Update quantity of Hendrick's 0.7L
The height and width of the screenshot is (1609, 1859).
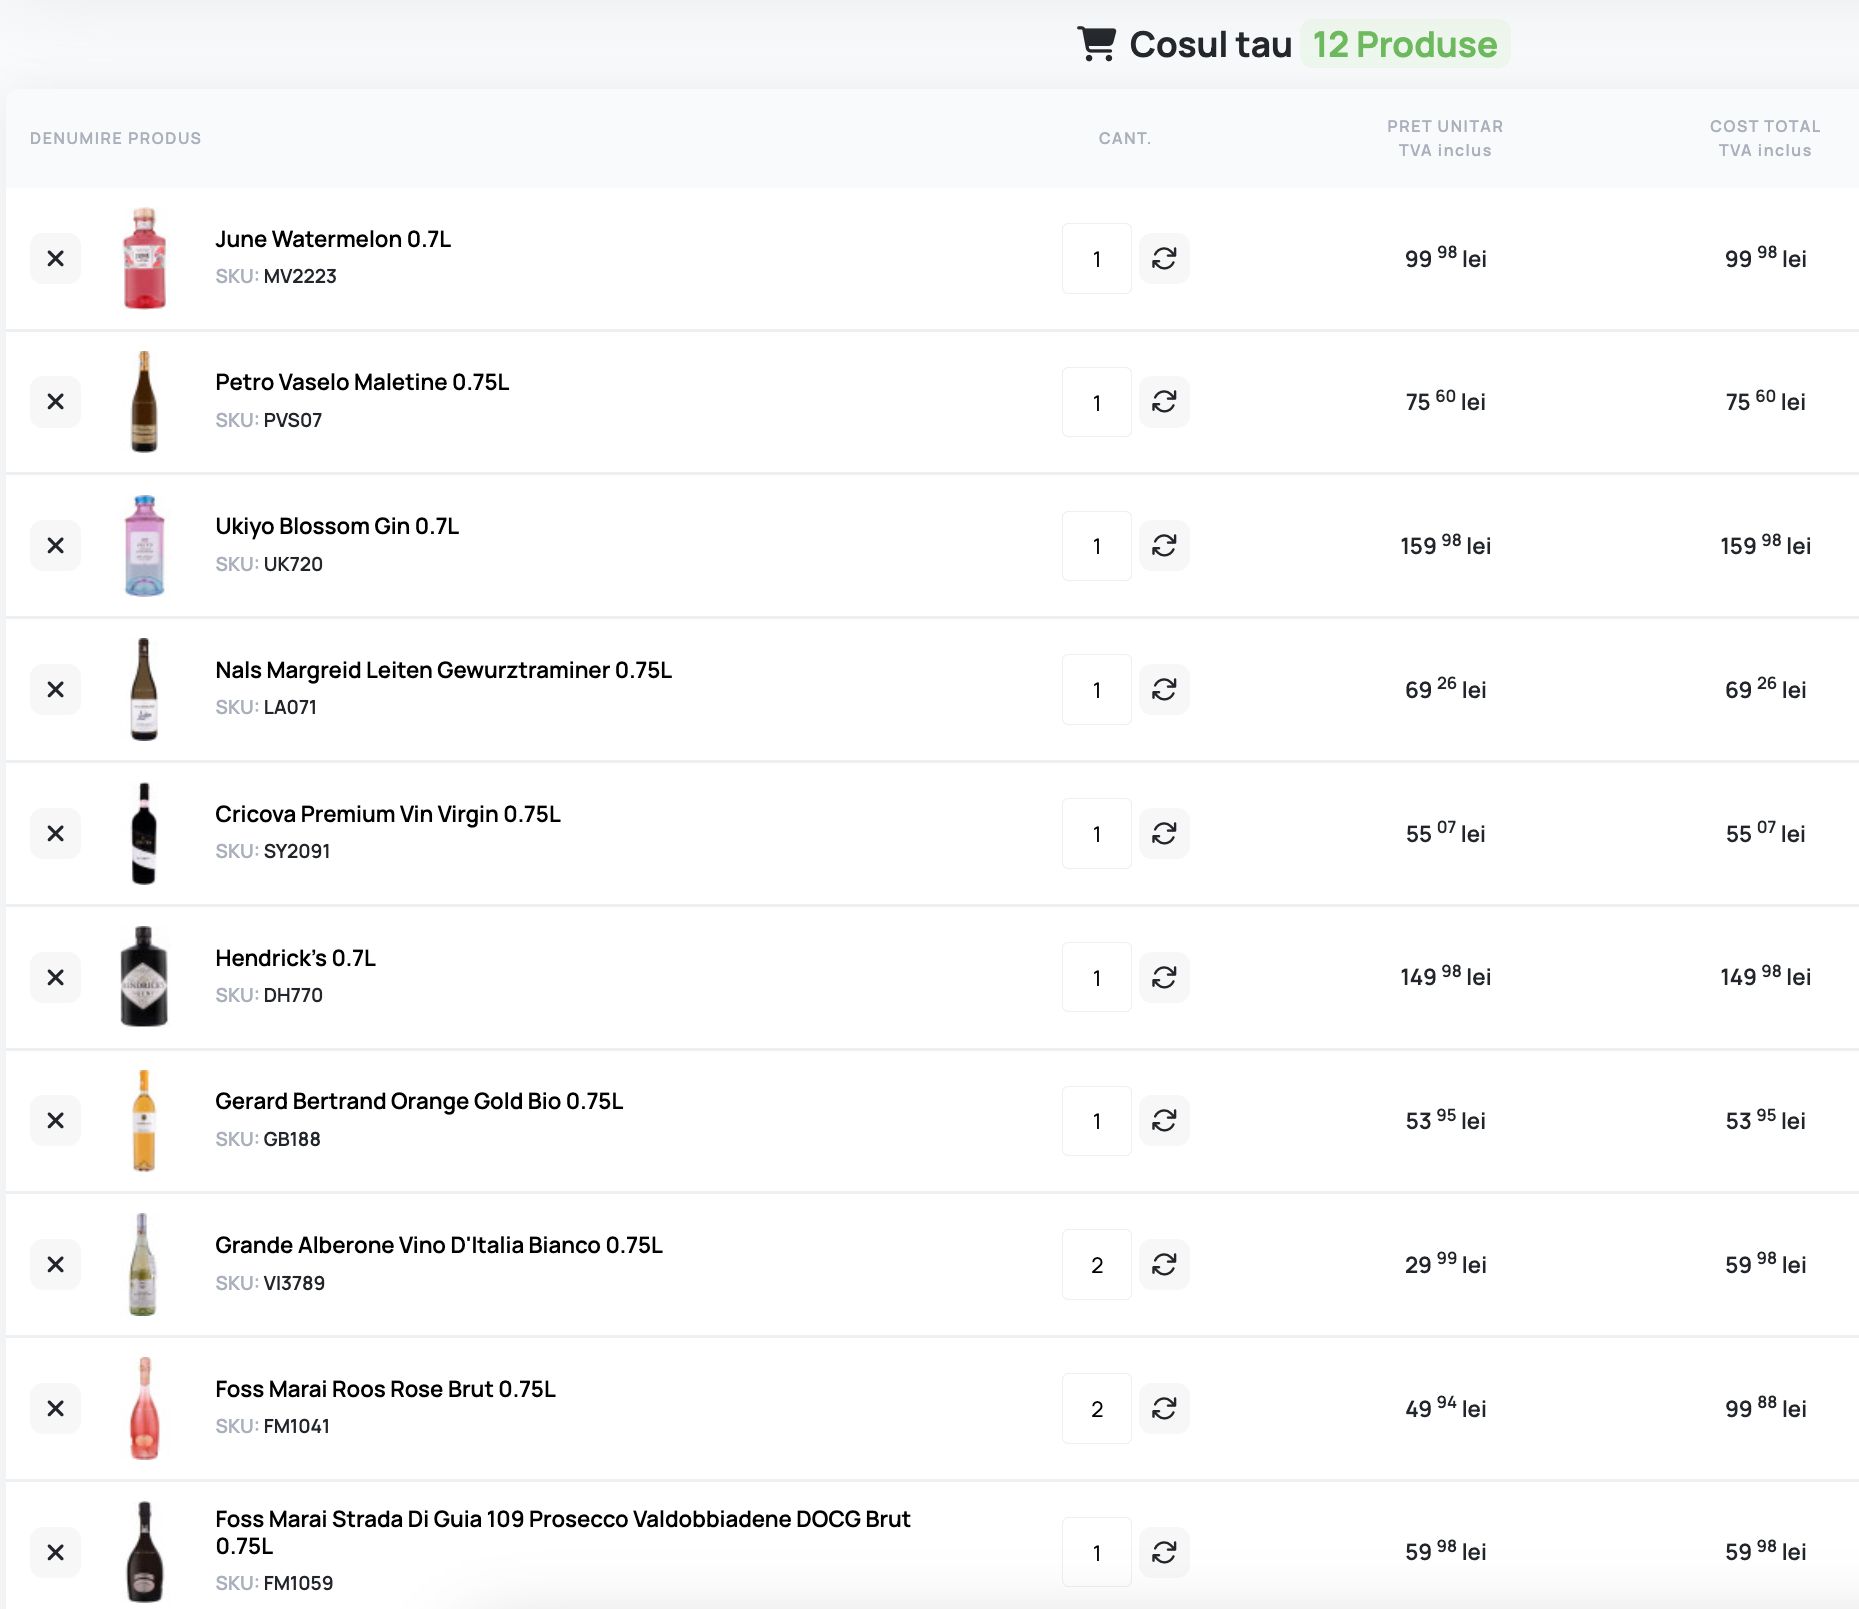pyautogui.click(x=1164, y=977)
